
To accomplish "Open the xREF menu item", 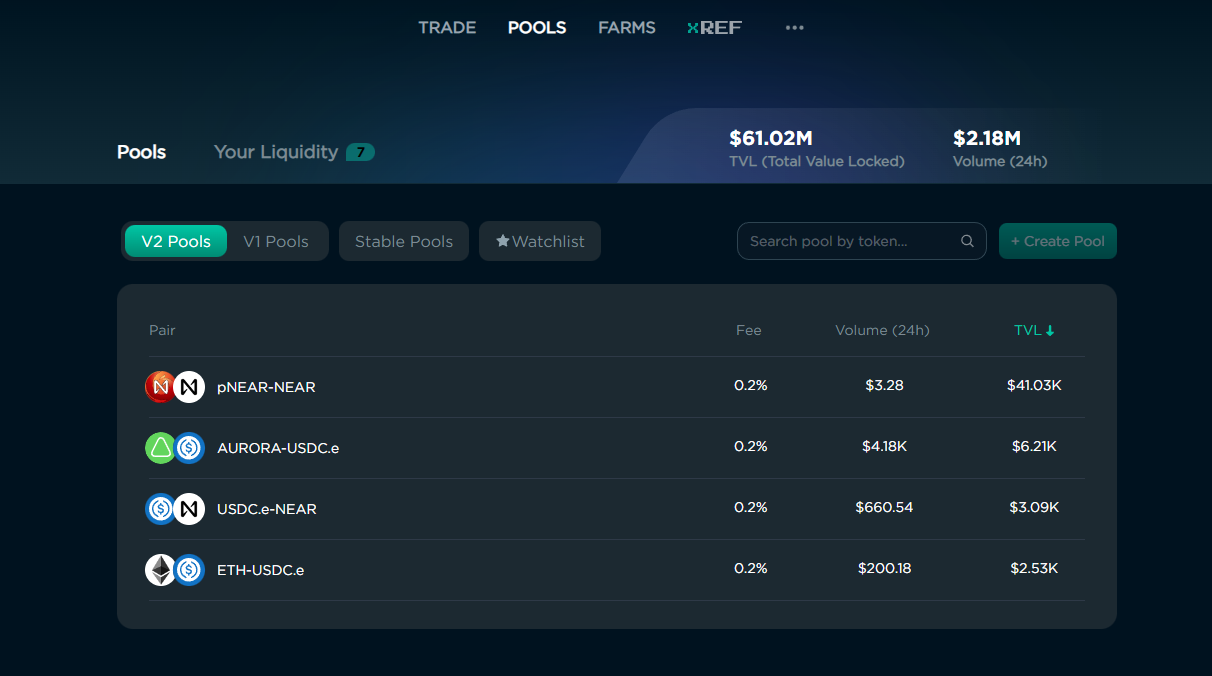I will 714,28.
